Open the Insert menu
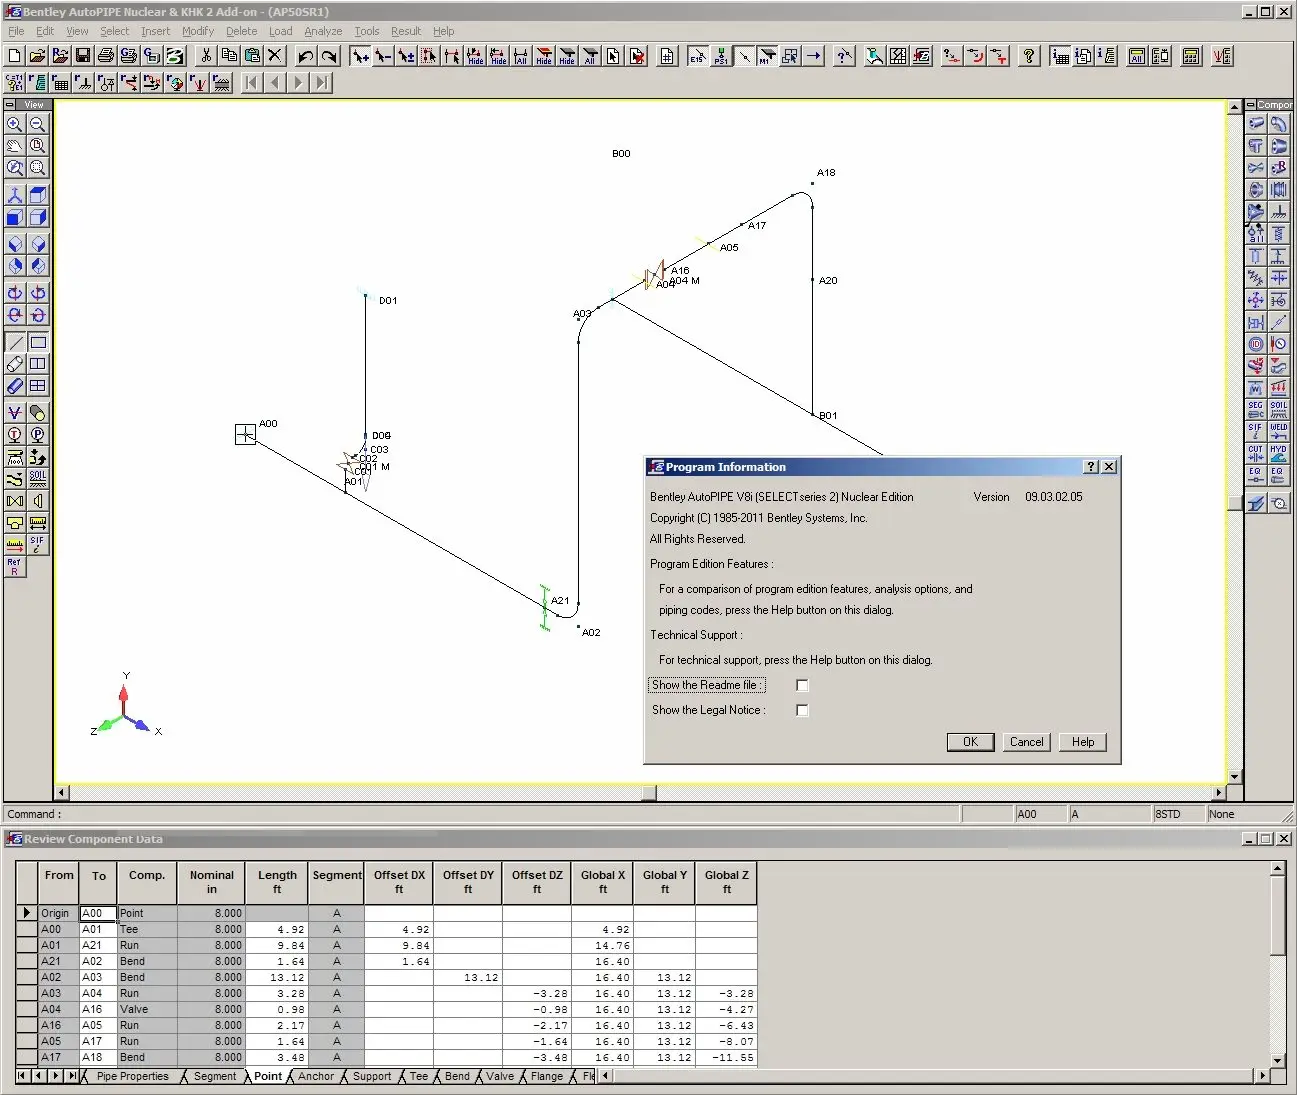Image resolution: width=1297 pixels, height=1095 pixels. 155,31
